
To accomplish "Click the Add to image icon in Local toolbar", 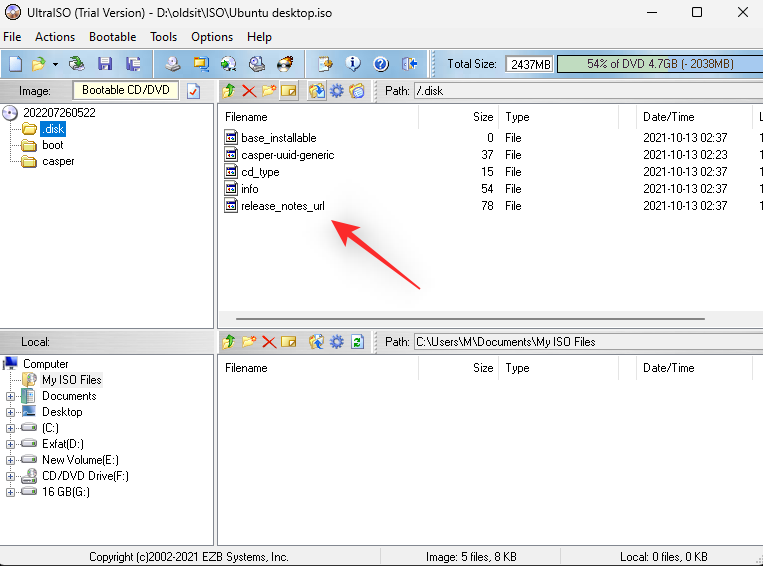I will tap(316, 342).
